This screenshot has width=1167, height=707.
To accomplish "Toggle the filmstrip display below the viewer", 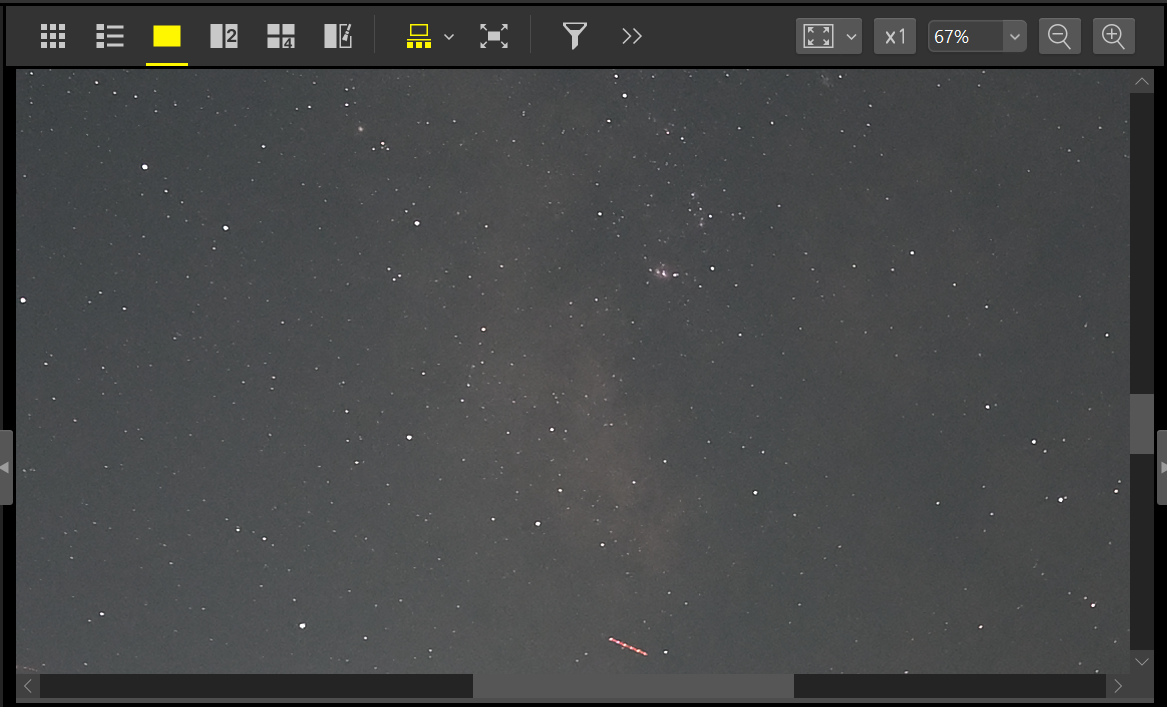I will click(419, 37).
